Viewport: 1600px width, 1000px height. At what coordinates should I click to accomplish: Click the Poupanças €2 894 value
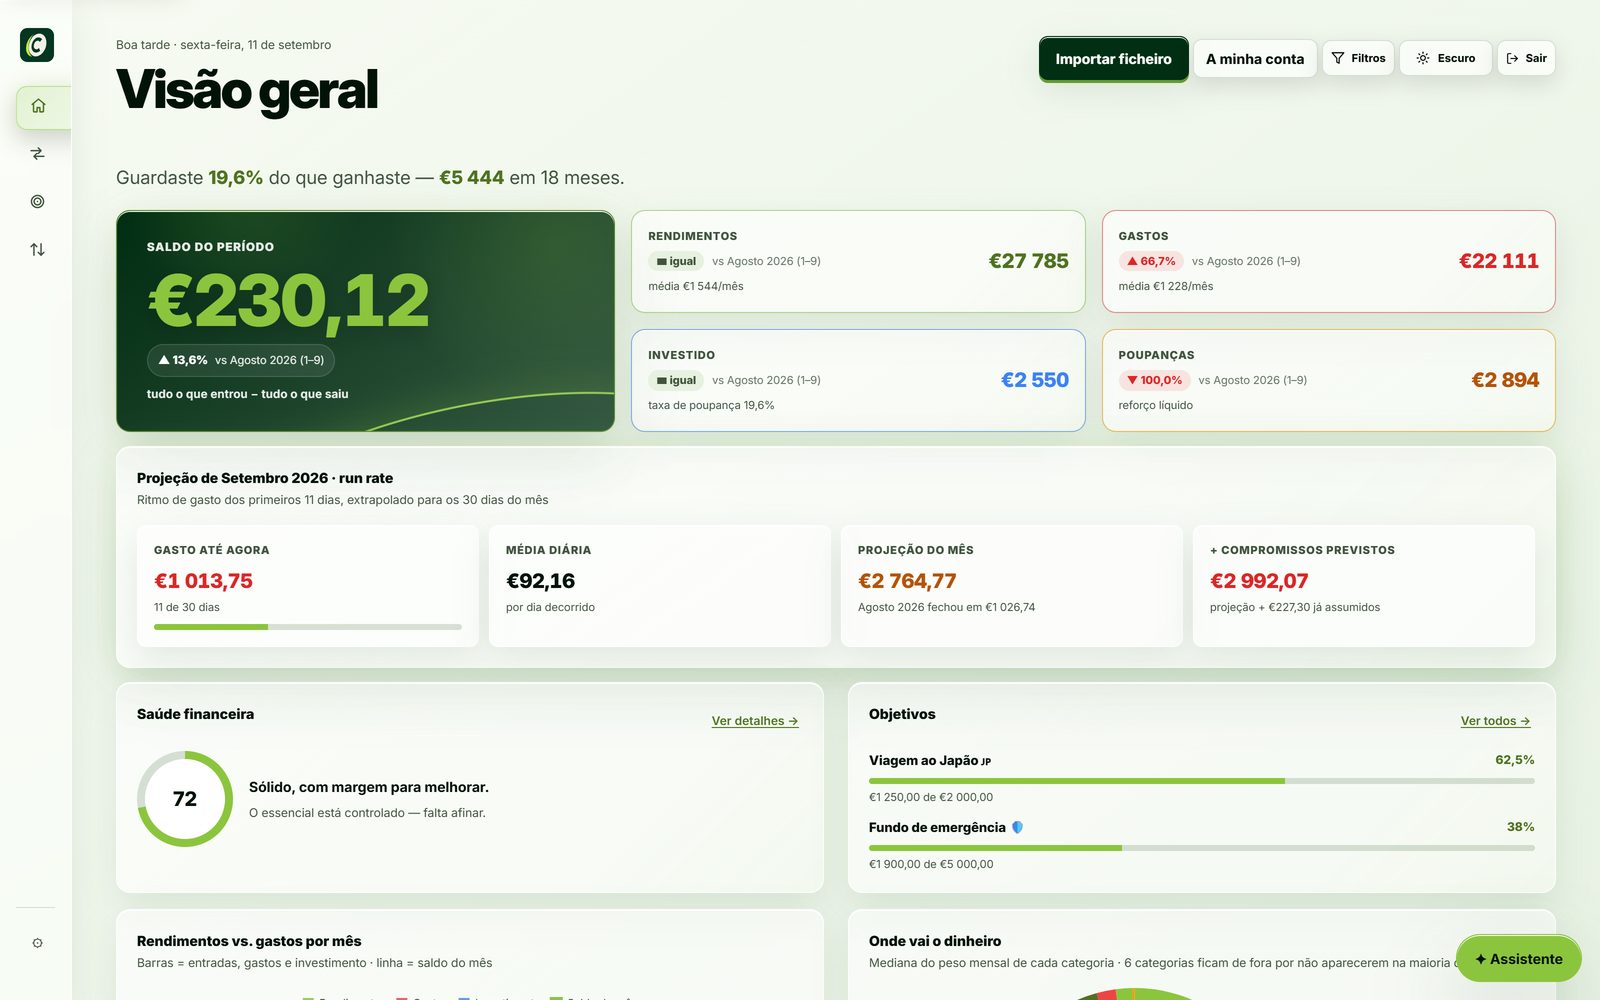click(1505, 380)
